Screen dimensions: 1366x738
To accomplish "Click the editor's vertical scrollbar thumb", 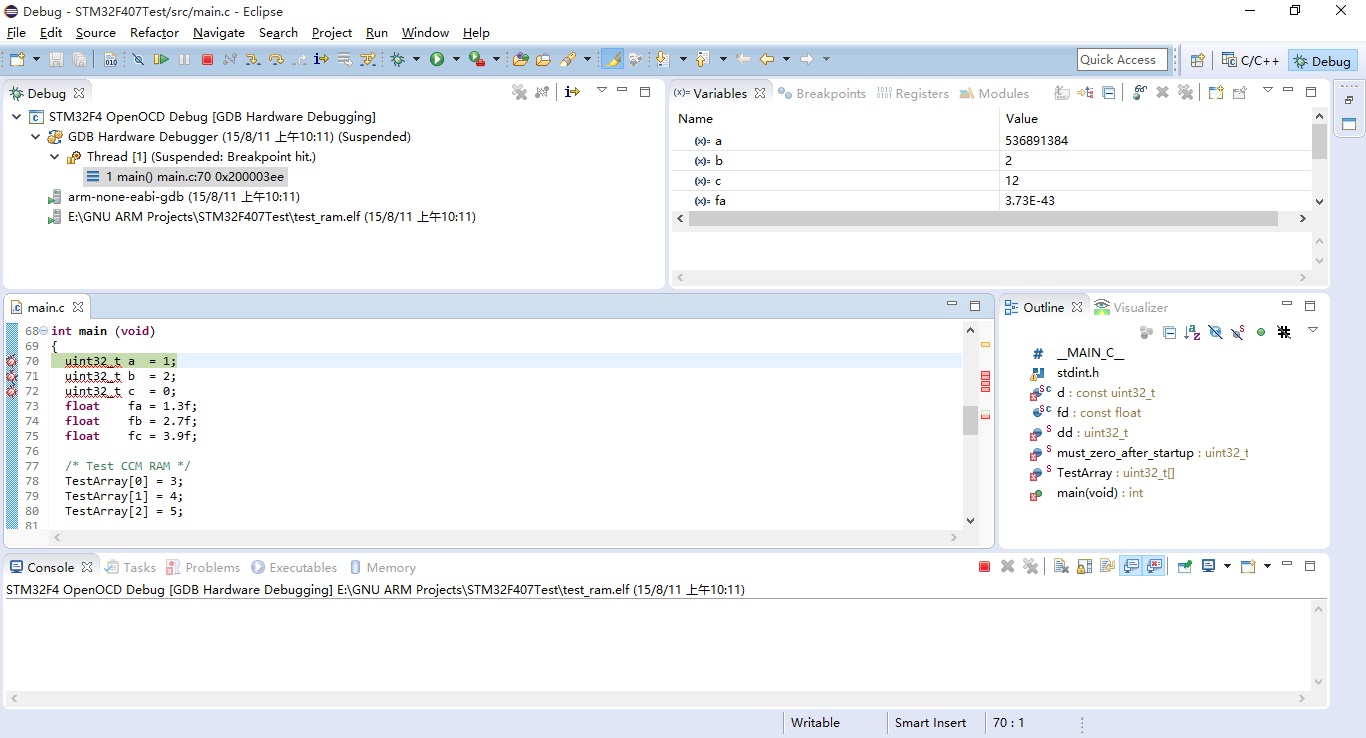I will click(970, 420).
